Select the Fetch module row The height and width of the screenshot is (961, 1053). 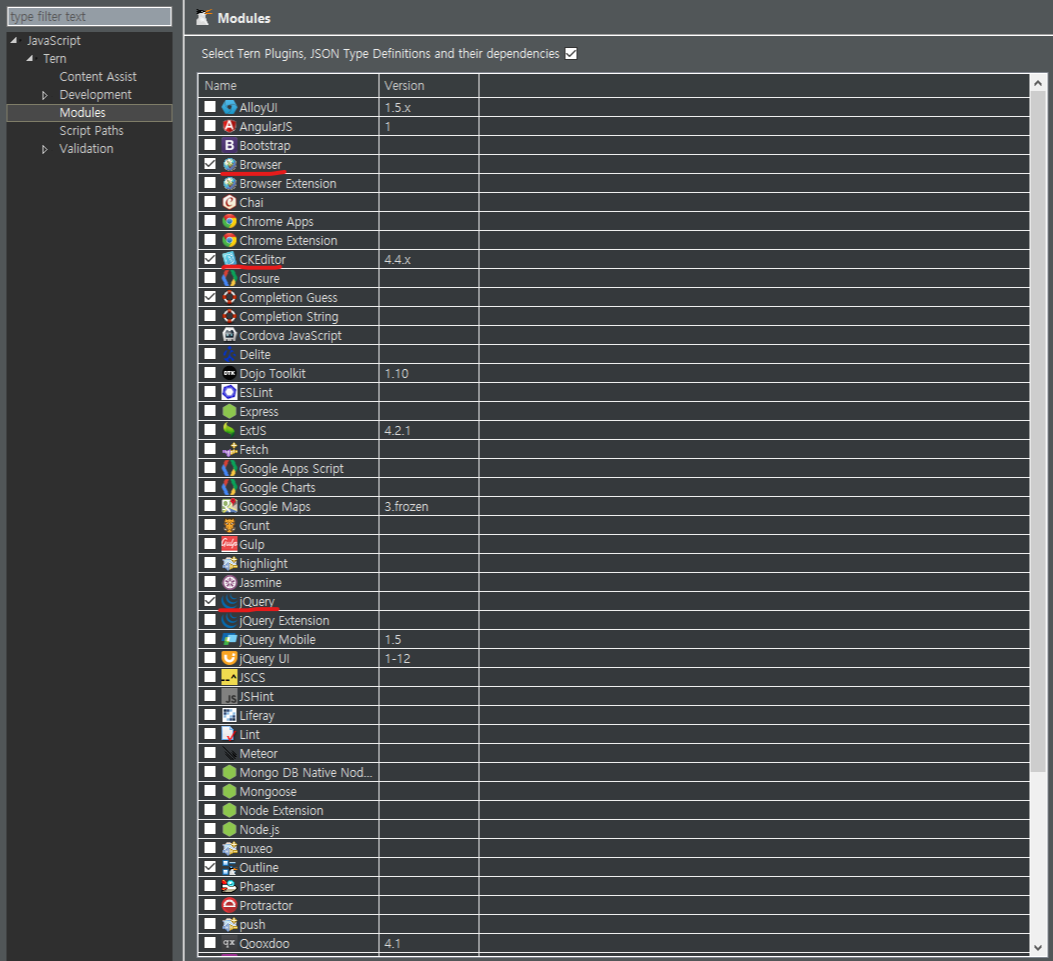pyautogui.click(x=613, y=449)
